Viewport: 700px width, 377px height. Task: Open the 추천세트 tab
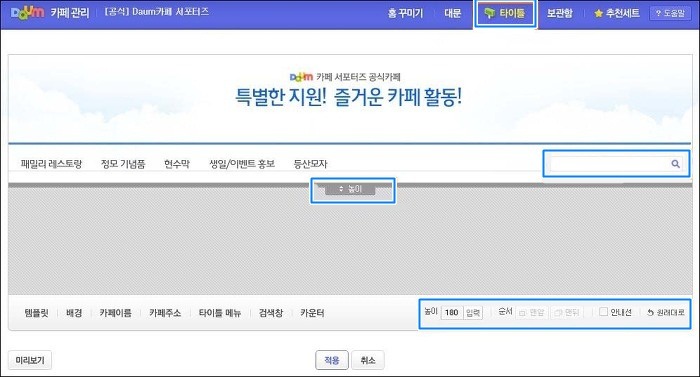coord(617,13)
